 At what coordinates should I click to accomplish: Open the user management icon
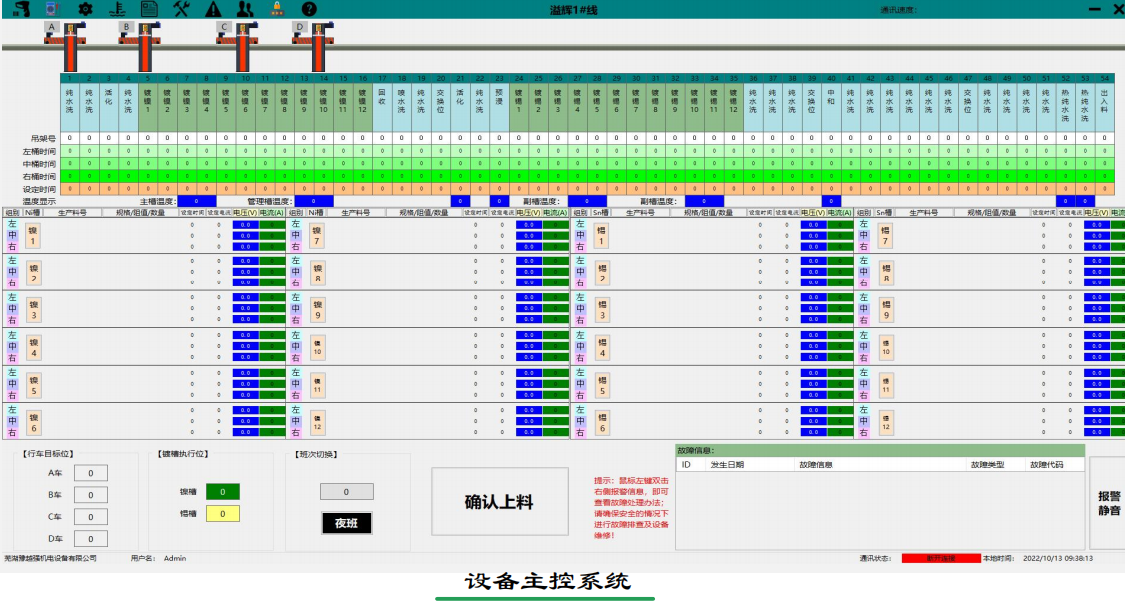(x=246, y=9)
